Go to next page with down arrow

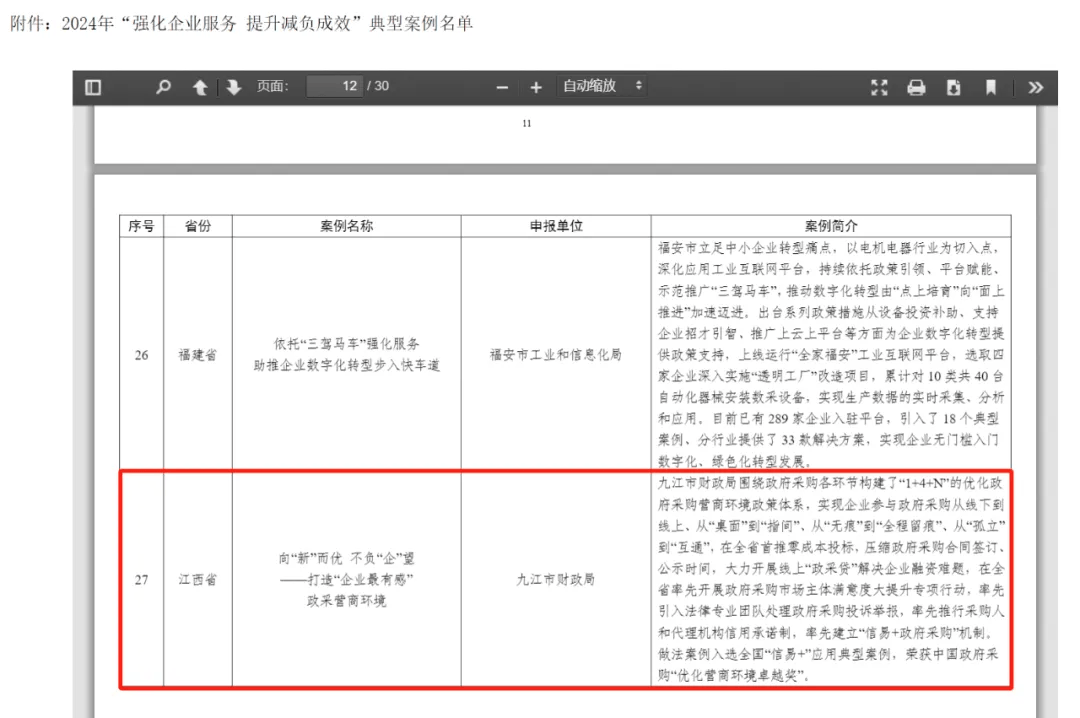point(234,88)
